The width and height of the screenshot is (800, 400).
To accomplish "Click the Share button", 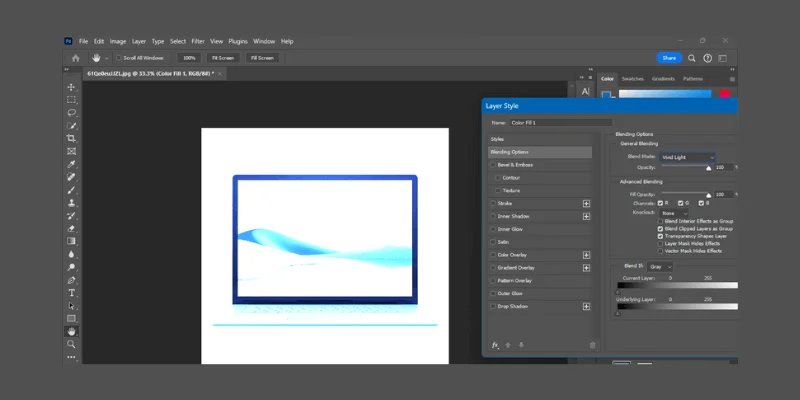I will (669, 58).
